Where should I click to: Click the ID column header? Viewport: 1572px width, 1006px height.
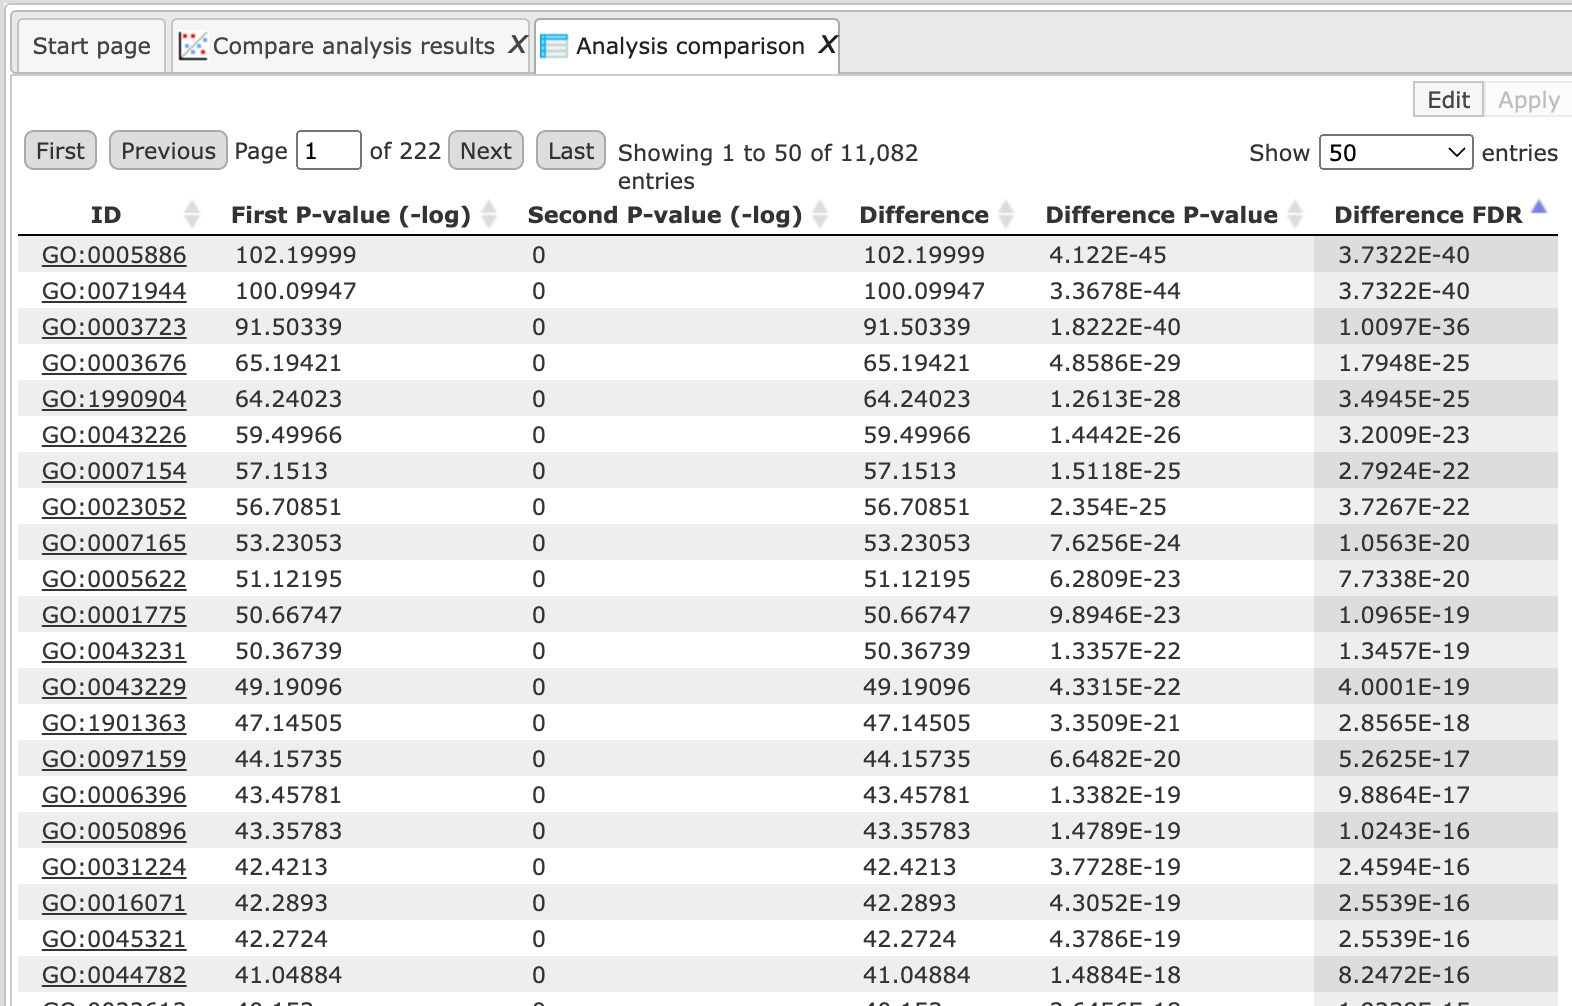(x=106, y=215)
